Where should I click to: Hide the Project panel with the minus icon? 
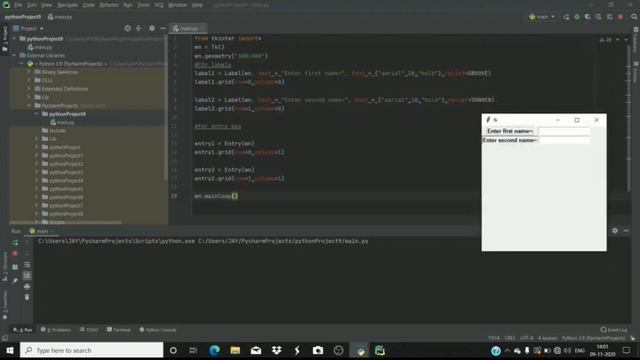[162, 29]
